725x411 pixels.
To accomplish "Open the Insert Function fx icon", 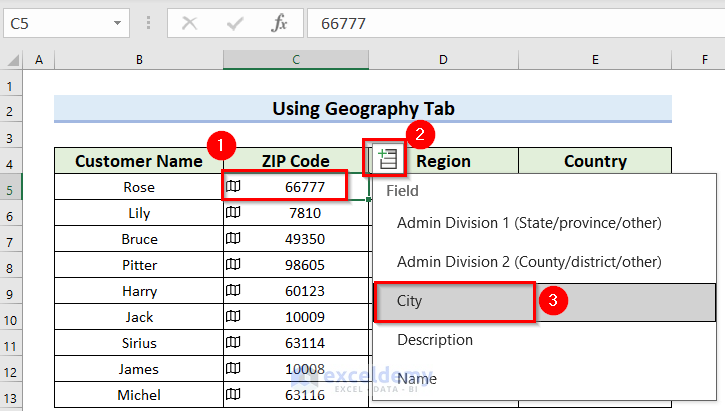I will (x=279, y=23).
